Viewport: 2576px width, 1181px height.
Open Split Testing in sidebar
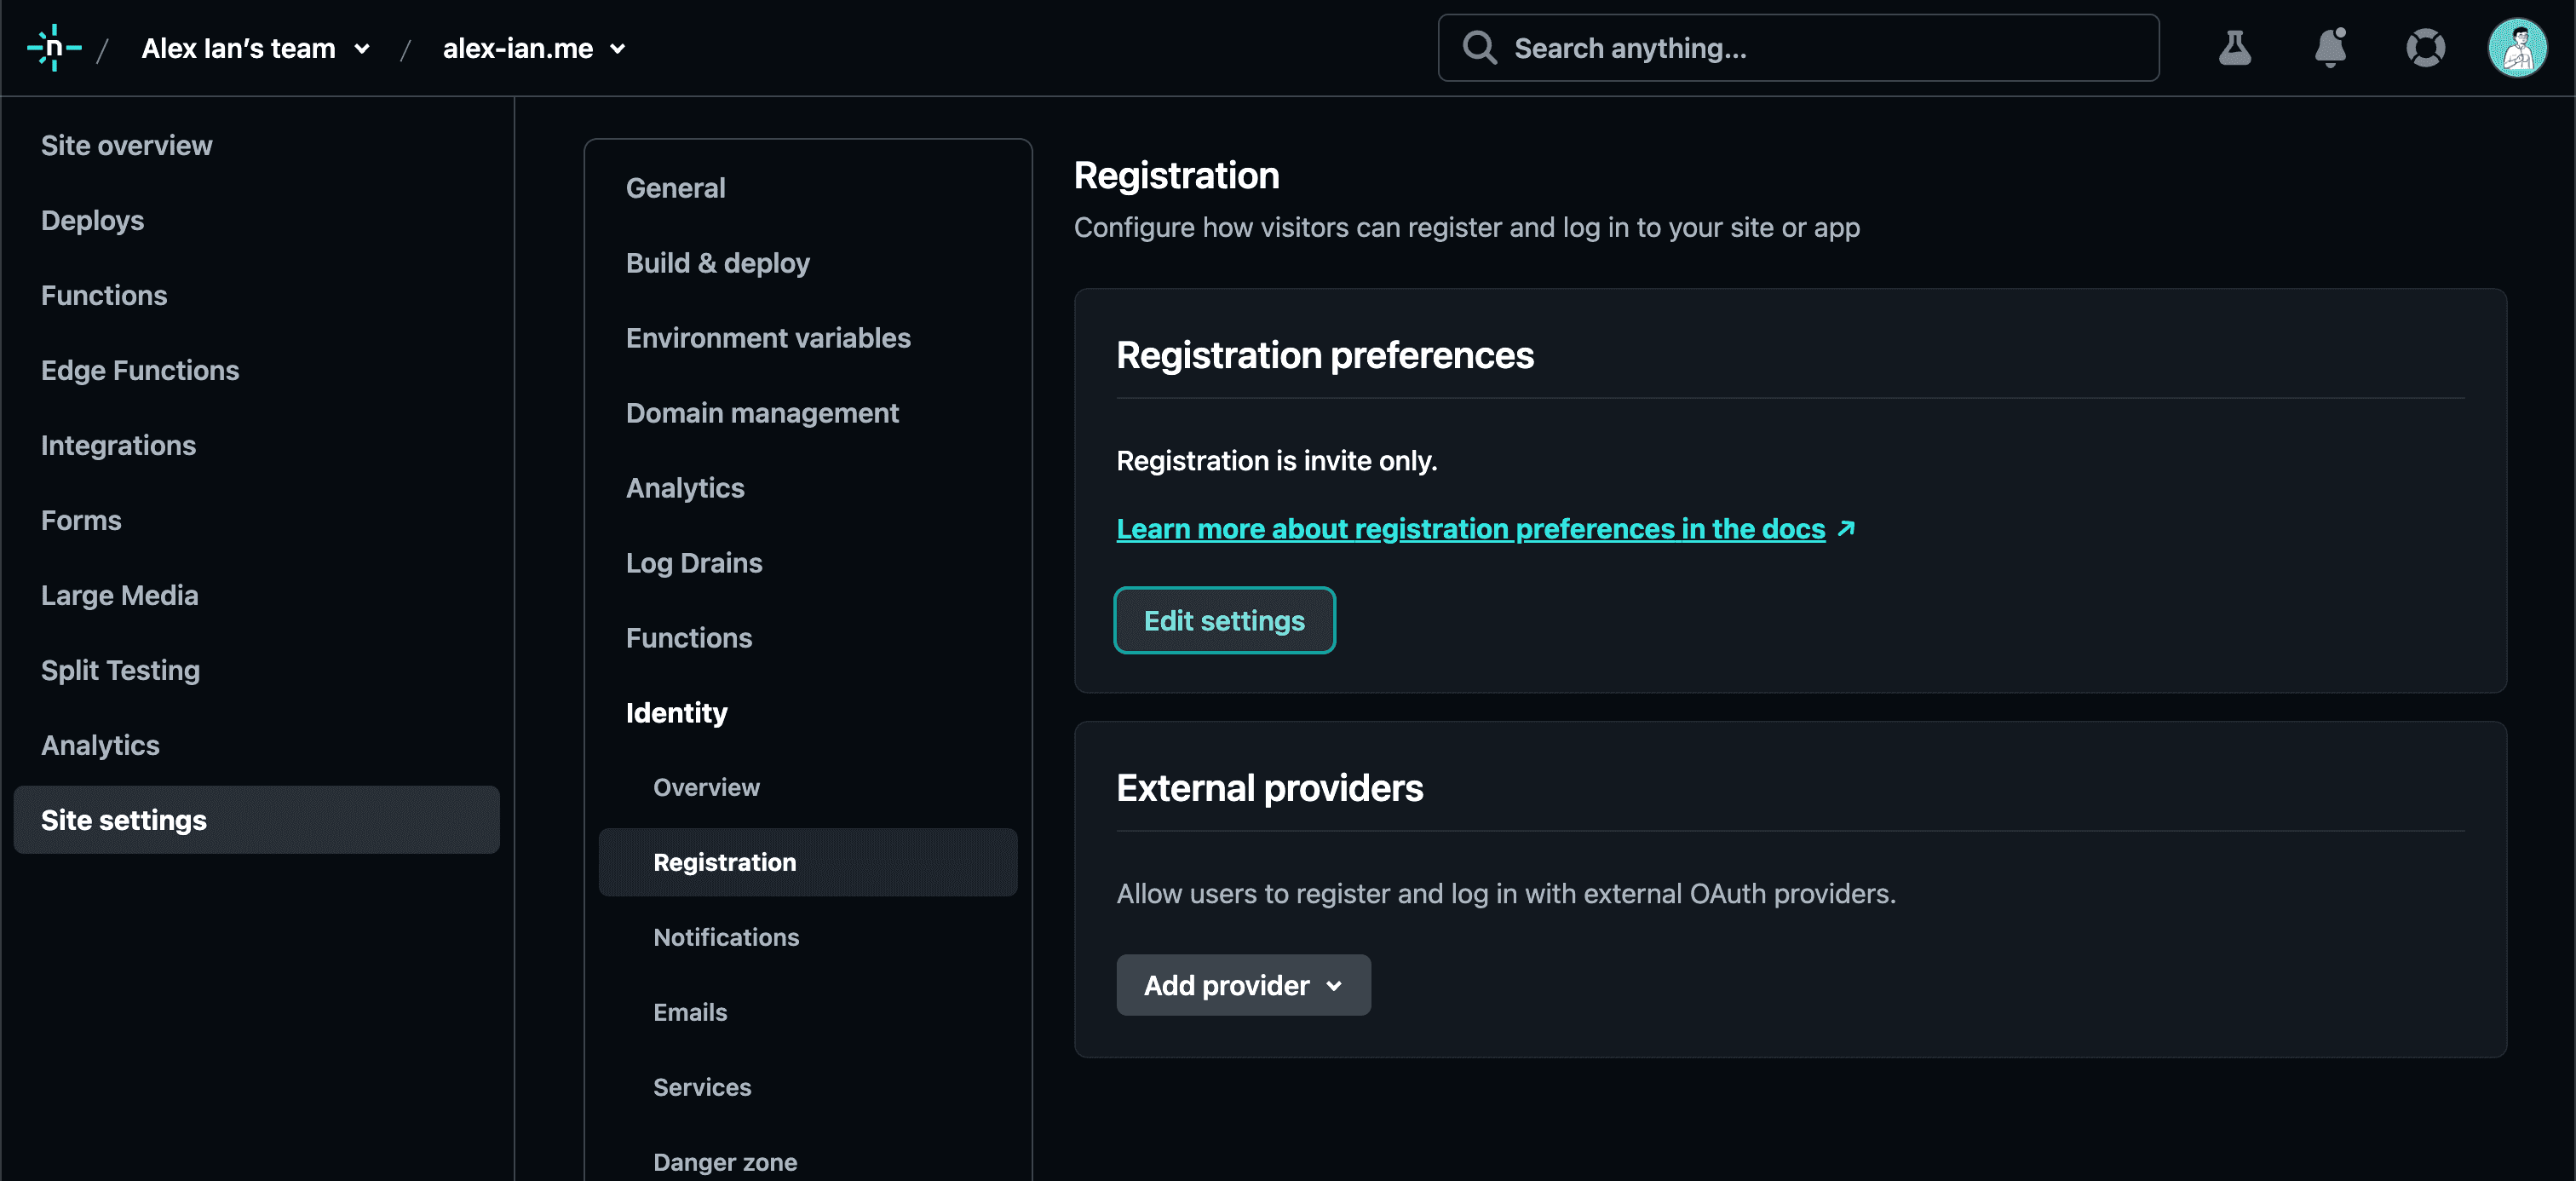(120, 670)
